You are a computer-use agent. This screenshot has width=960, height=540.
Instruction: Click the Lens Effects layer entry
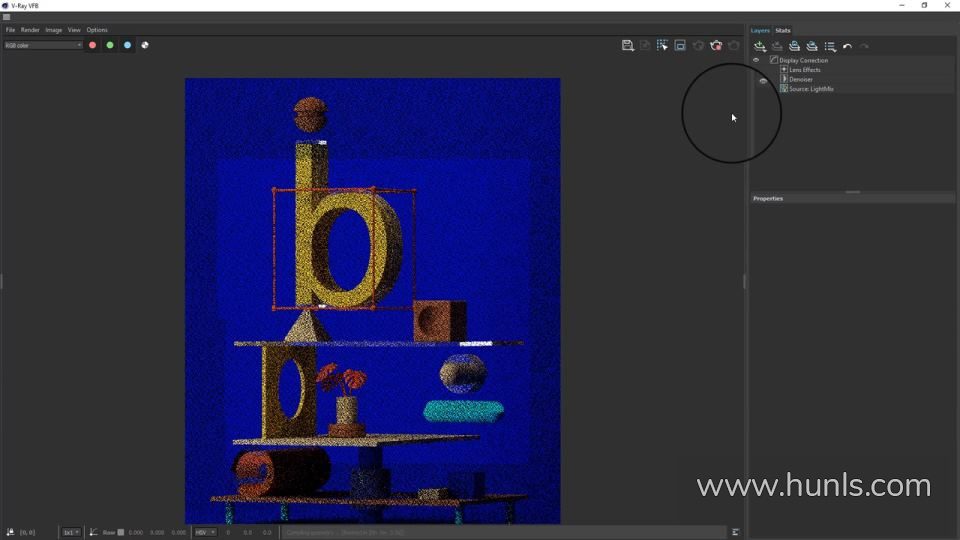coord(805,70)
